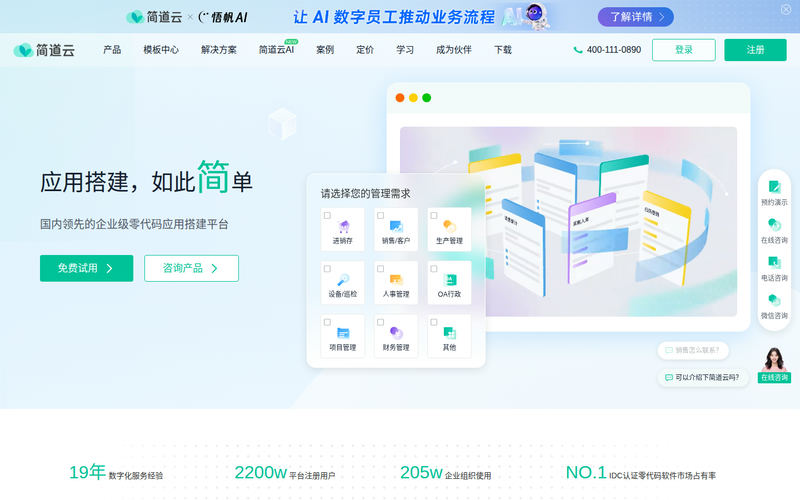Close the top AI banner

tap(786, 9)
